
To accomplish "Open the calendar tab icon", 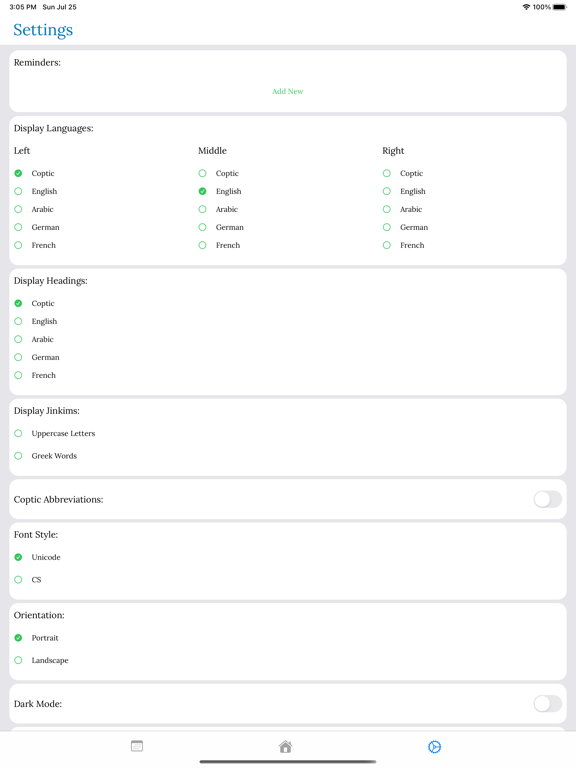I will 137,746.
